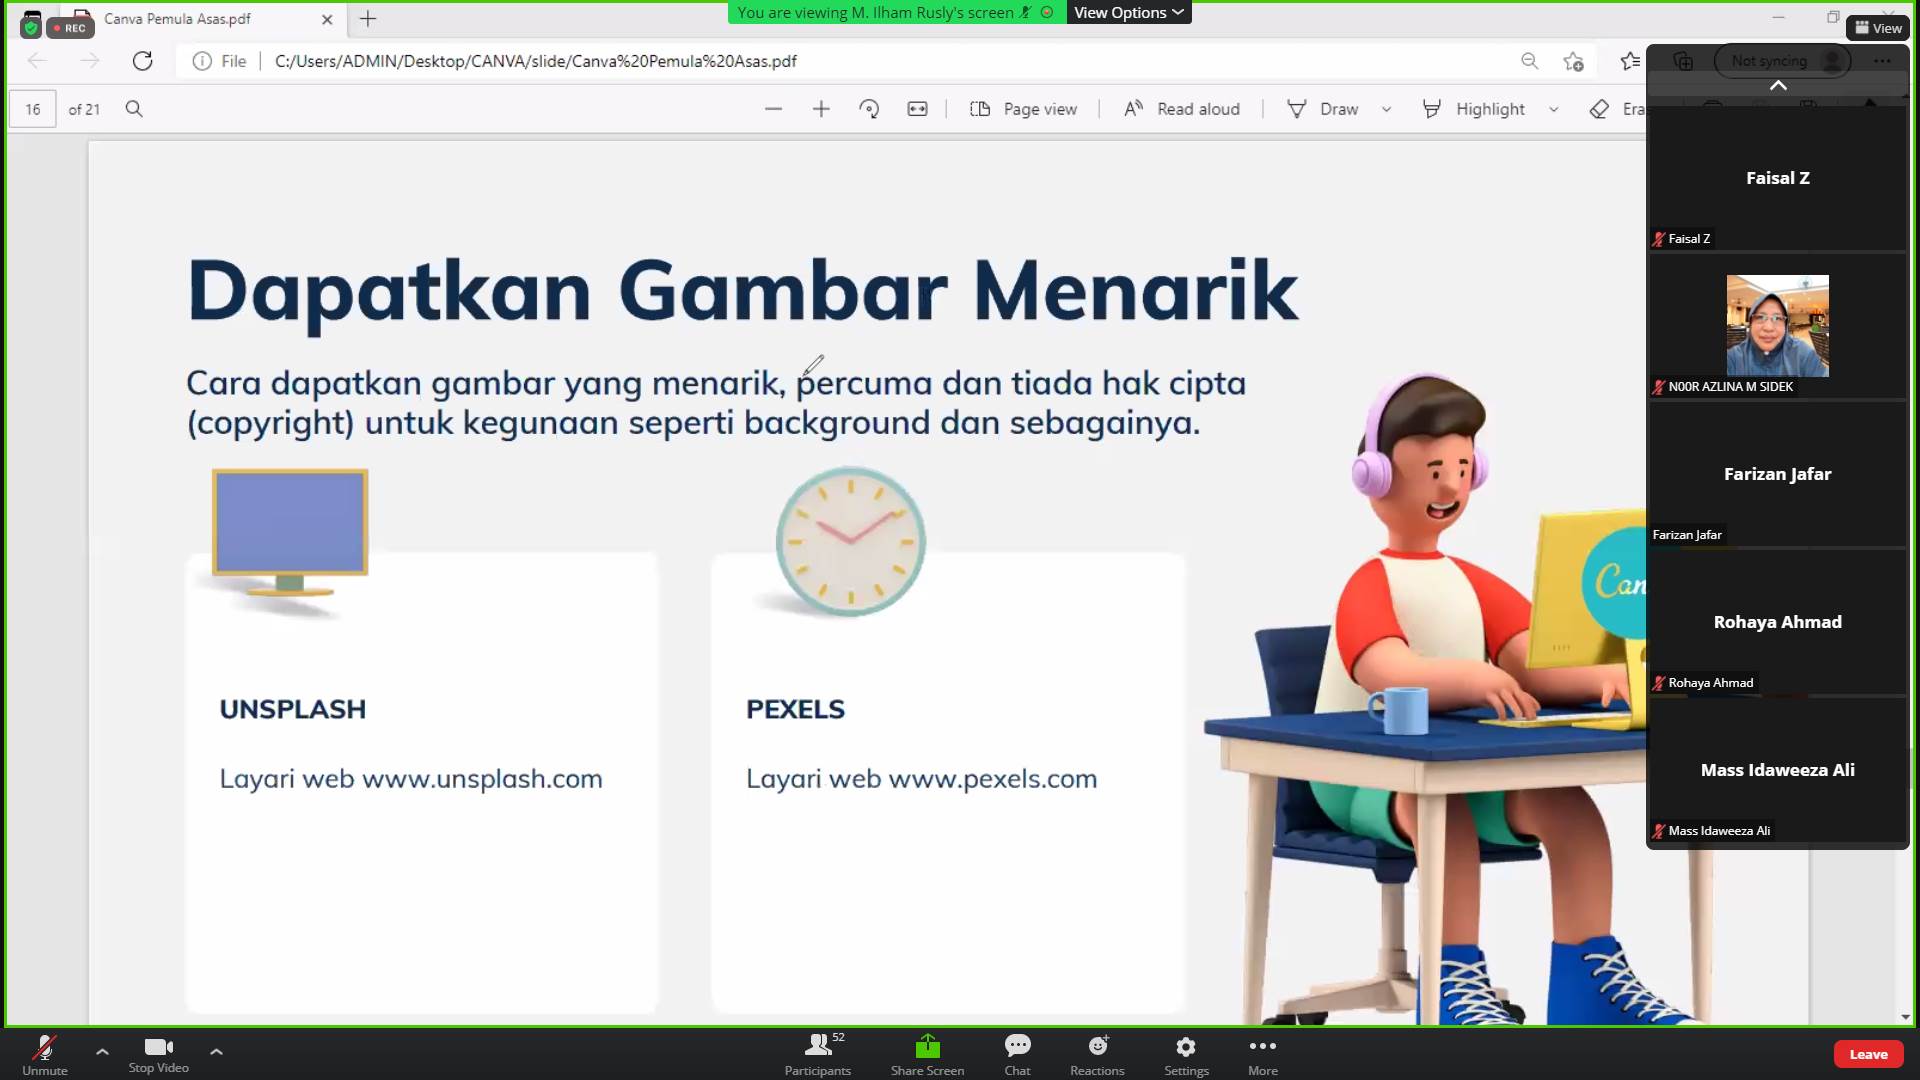Expand the Highlight color options dropdown
Screen dimensions: 1920x1080
[x=1554, y=109]
